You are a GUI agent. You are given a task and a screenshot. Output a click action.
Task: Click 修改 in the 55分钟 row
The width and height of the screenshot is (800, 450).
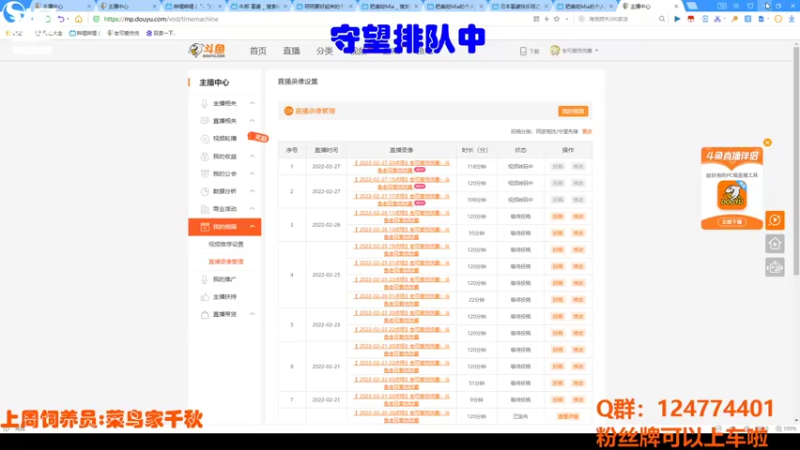click(578, 233)
